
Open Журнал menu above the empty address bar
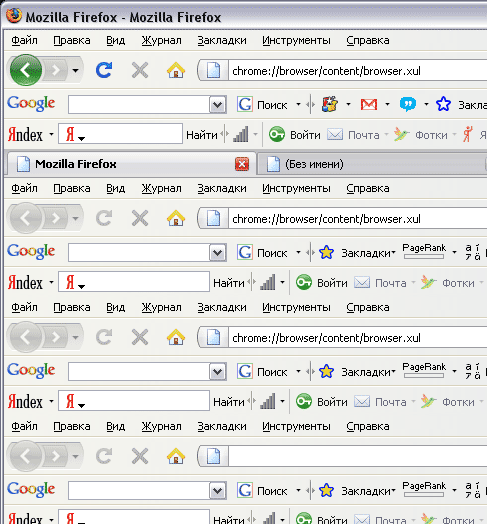click(161, 426)
